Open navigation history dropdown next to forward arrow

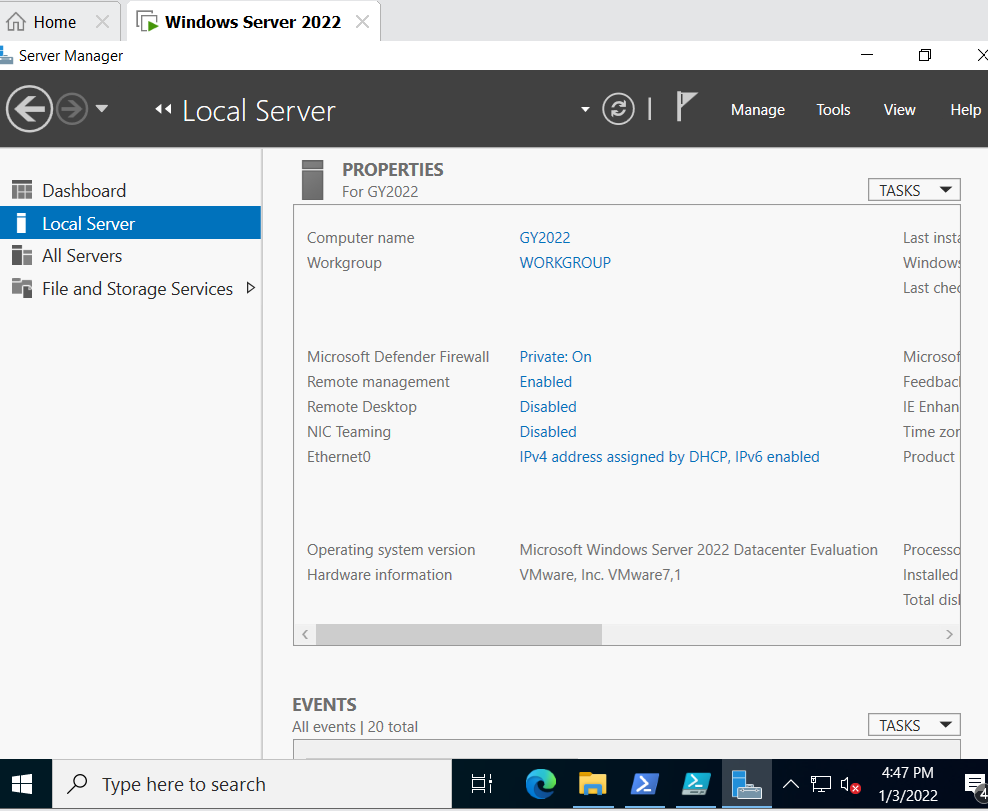click(x=101, y=109)
